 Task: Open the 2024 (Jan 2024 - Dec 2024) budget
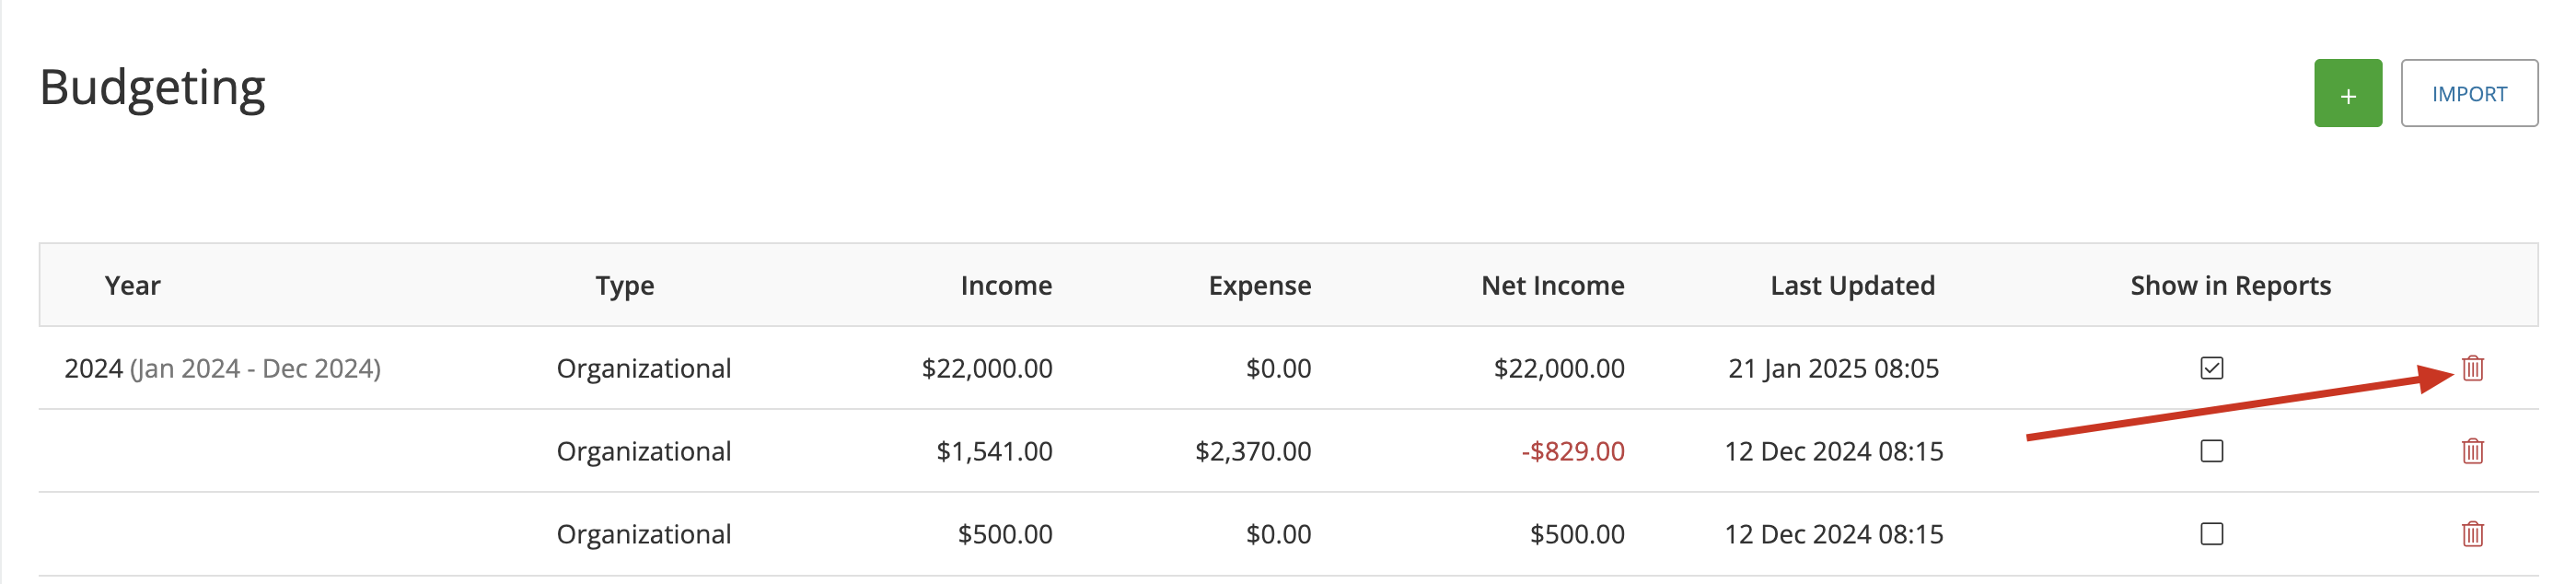[222, 368]
